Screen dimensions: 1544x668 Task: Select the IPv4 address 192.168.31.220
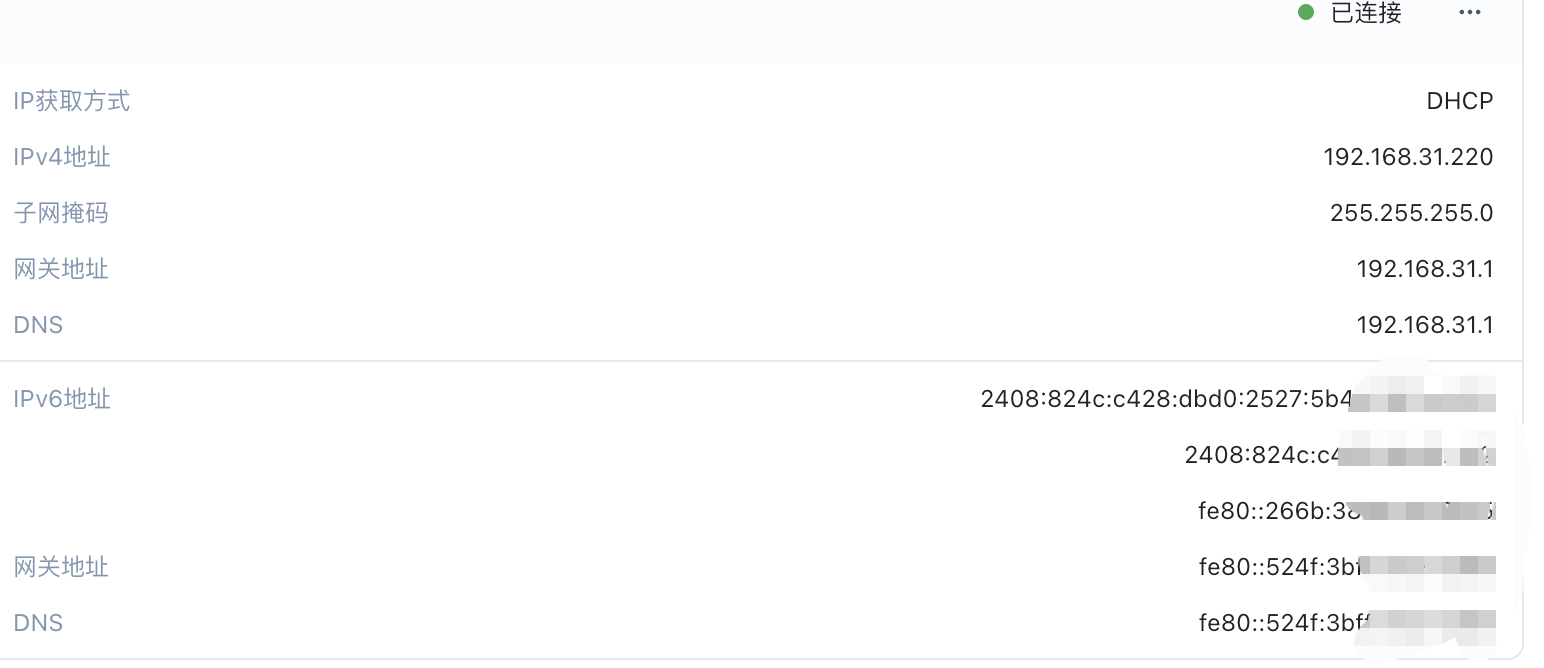pos(1407,157)
